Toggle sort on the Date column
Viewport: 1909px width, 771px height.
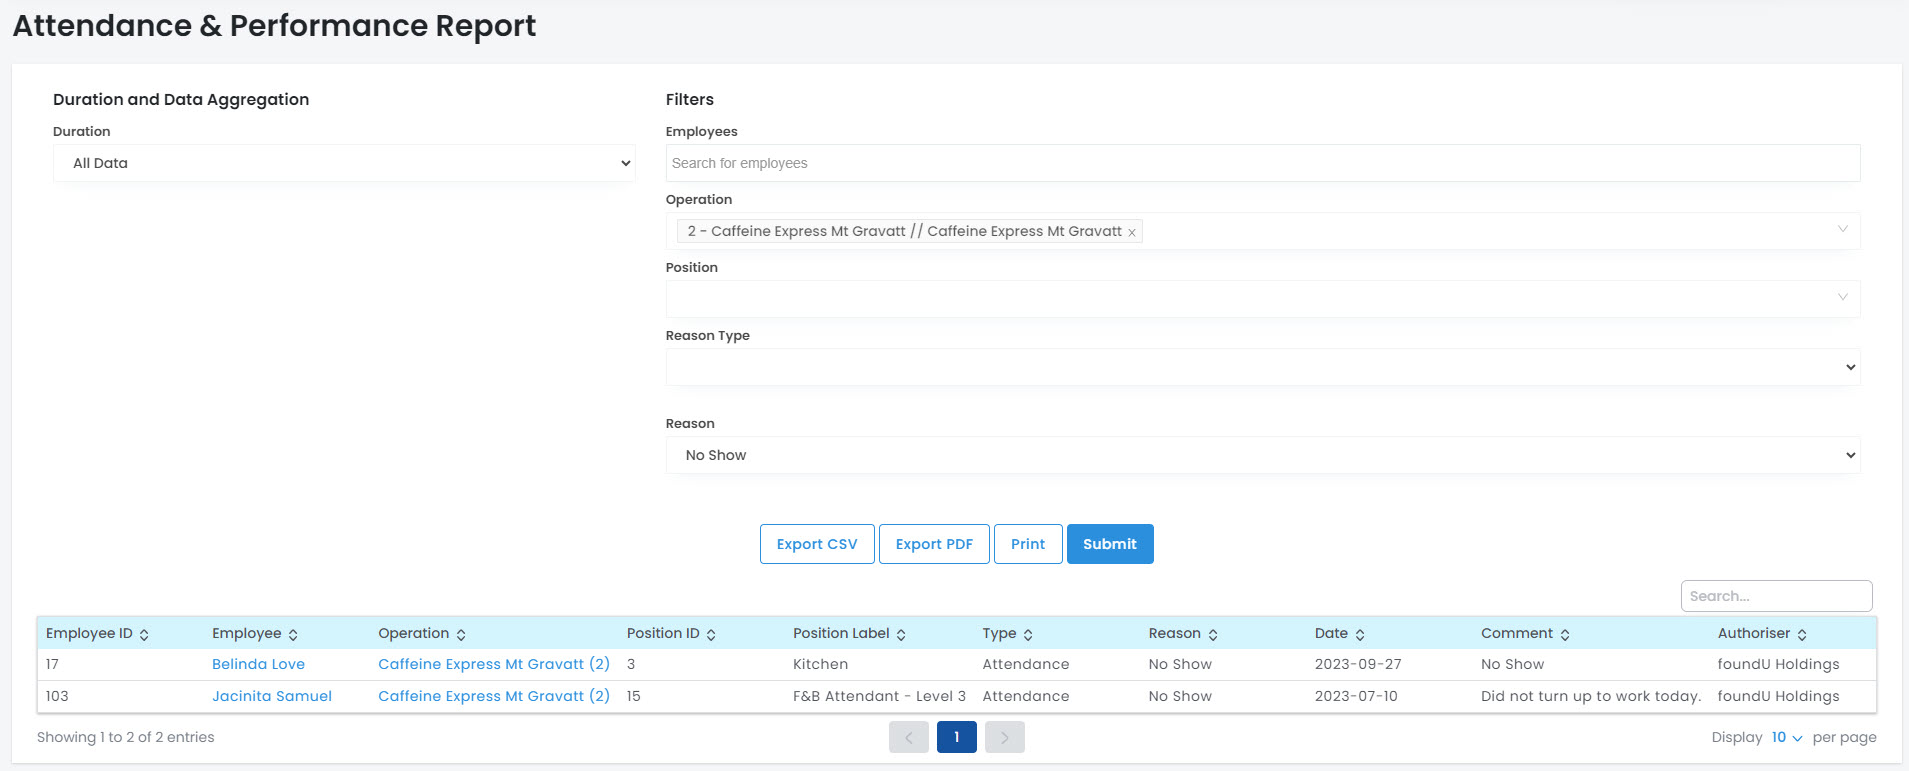coord(1360,635)
